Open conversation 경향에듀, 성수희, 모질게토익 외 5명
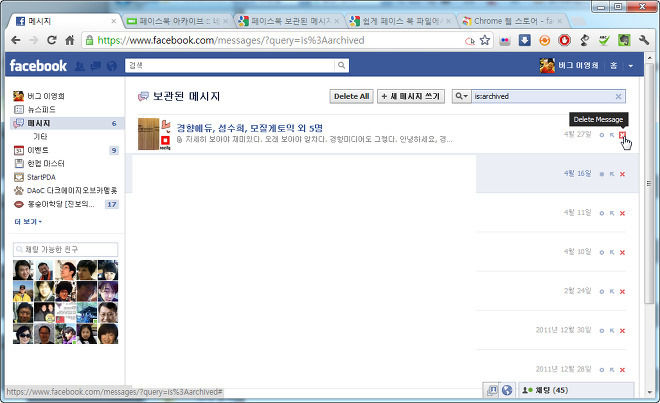Screen dimensions: 660x403 click(x=249, y=128)
